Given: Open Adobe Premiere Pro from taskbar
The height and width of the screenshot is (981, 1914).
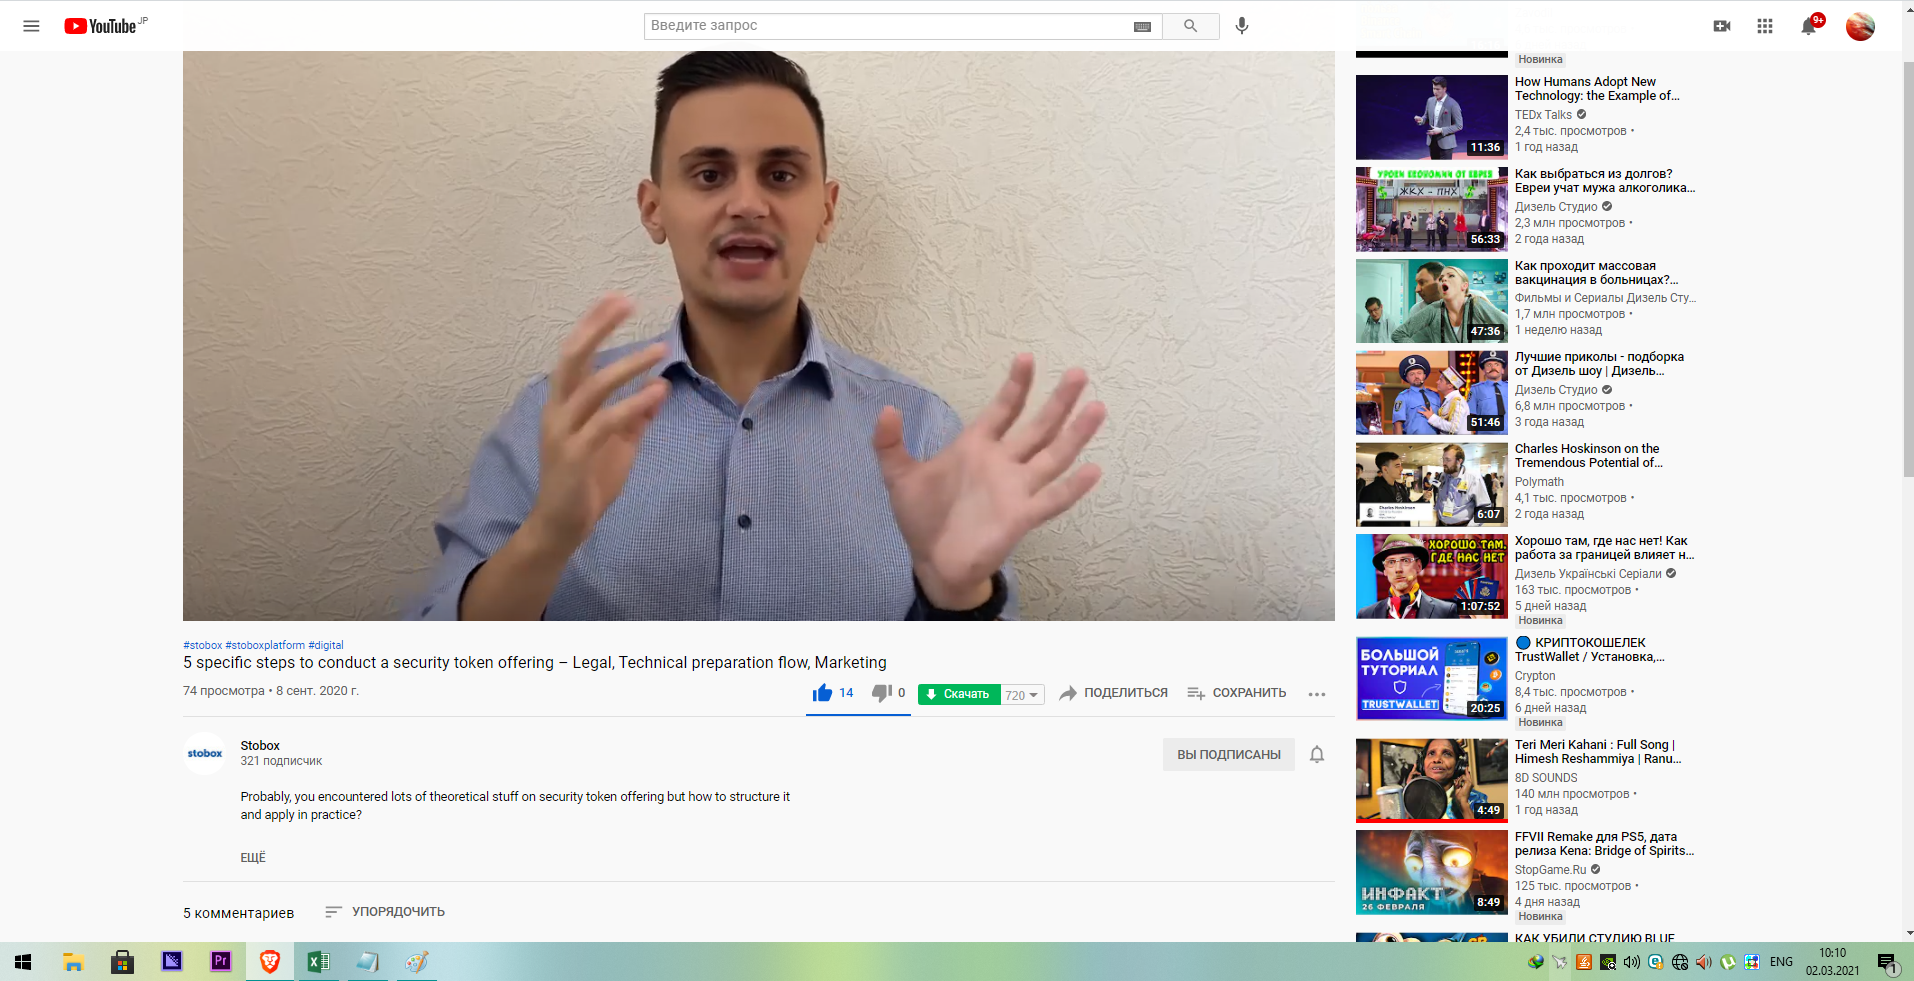Looking at the screenshot, I should 221,962.
